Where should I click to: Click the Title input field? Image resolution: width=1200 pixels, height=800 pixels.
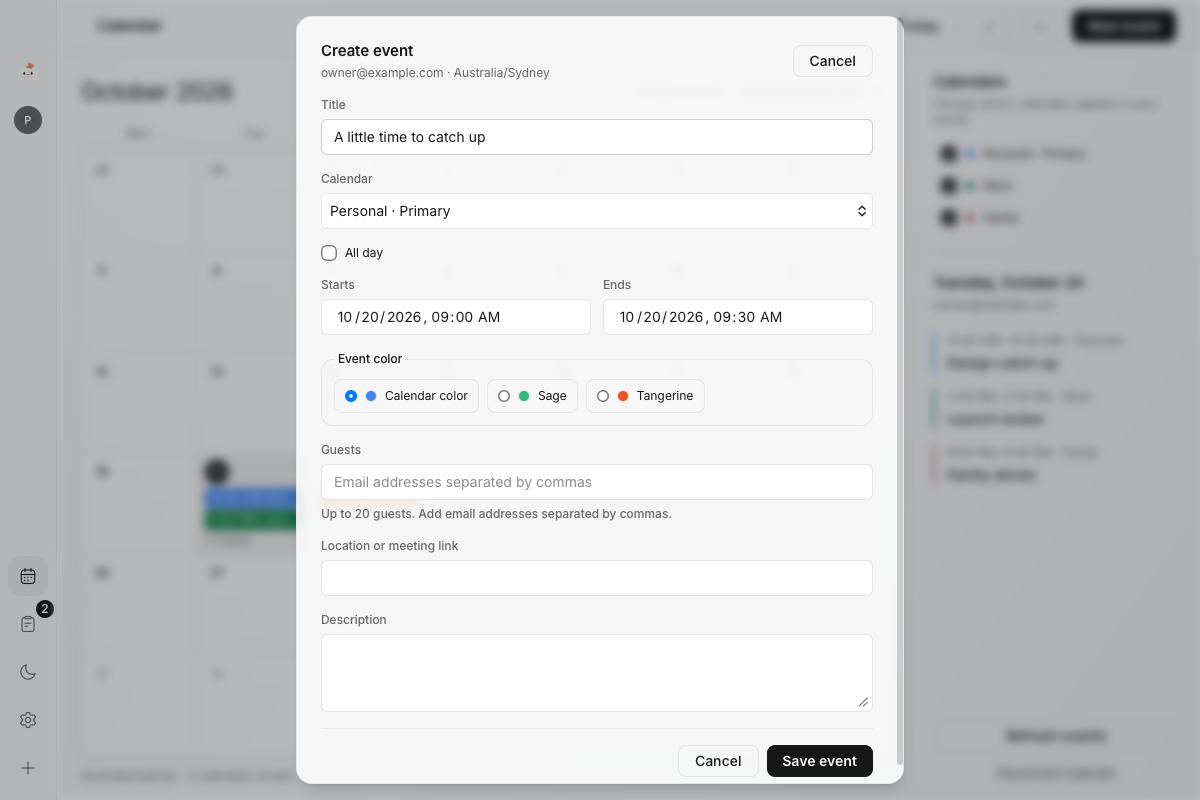[x=597, y=137]
